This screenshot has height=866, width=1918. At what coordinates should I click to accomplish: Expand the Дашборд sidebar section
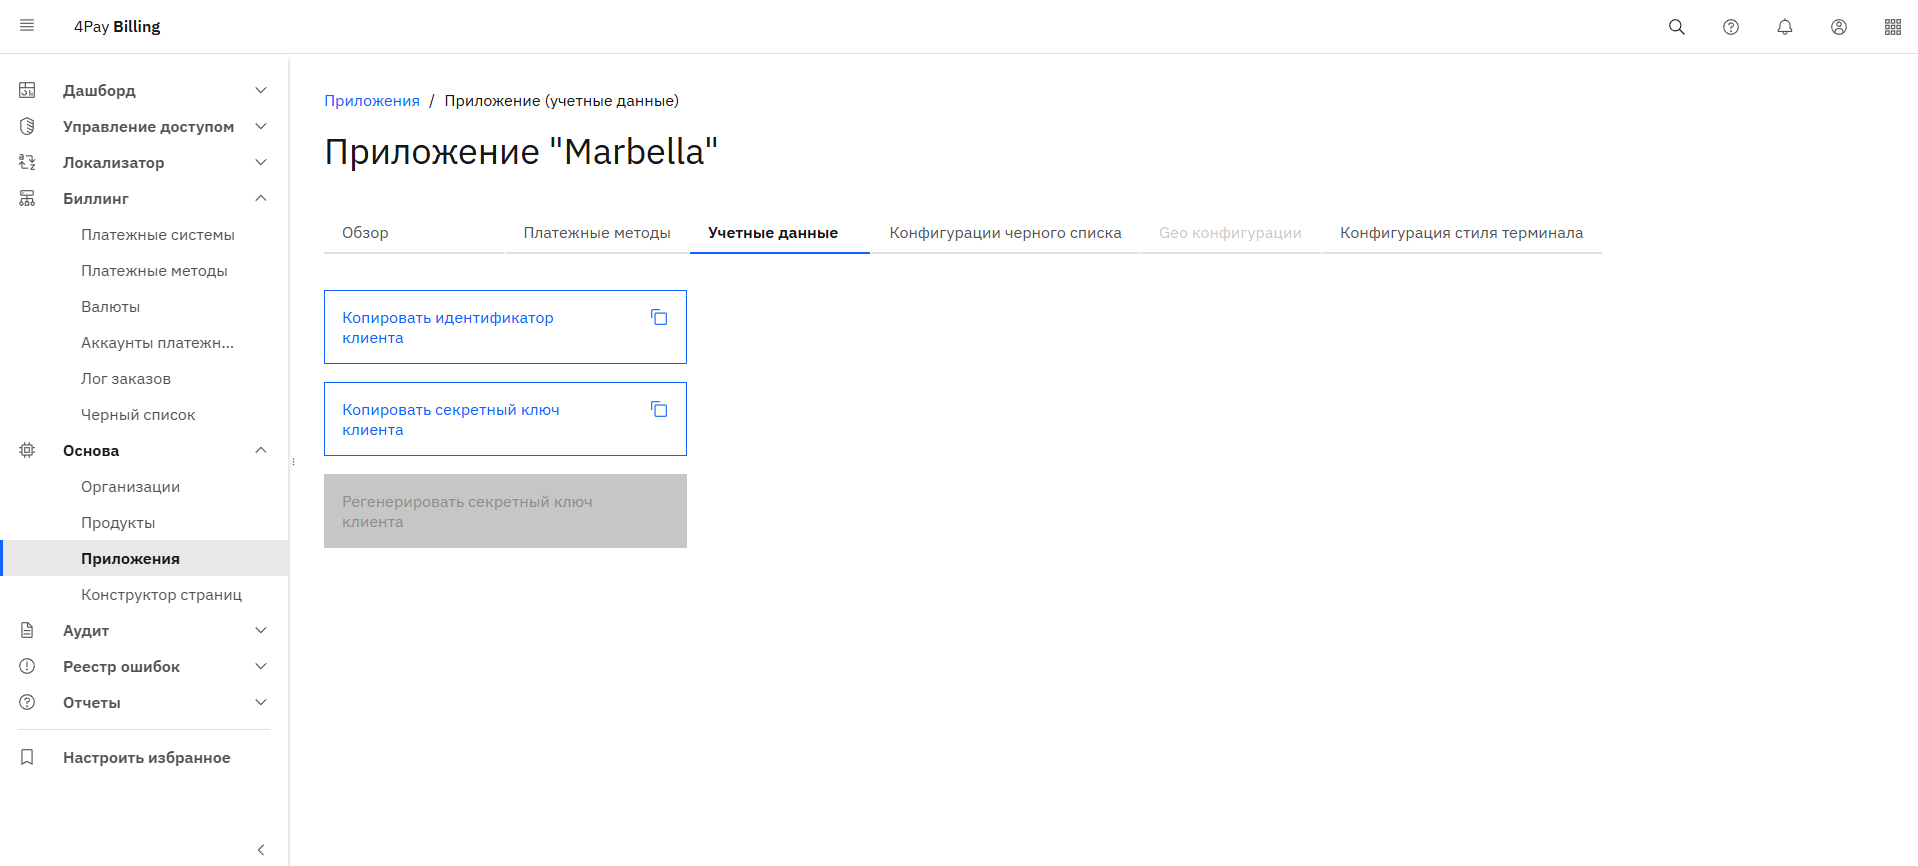(260, 90)
